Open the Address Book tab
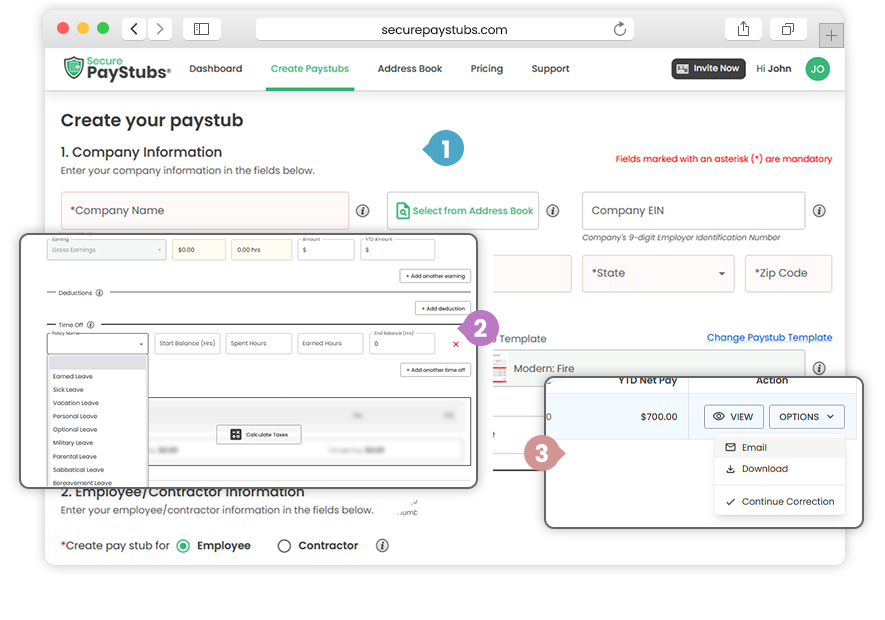Screen dimensions: 885x620 coord(410,69)
